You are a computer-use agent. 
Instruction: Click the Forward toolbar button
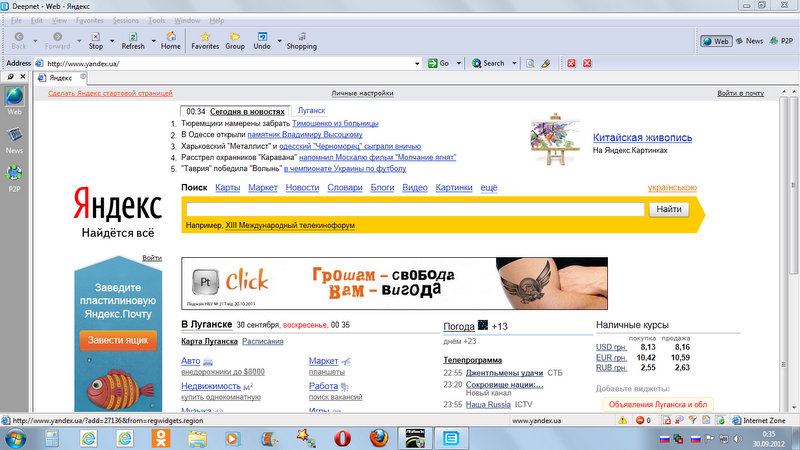(57, 40)
